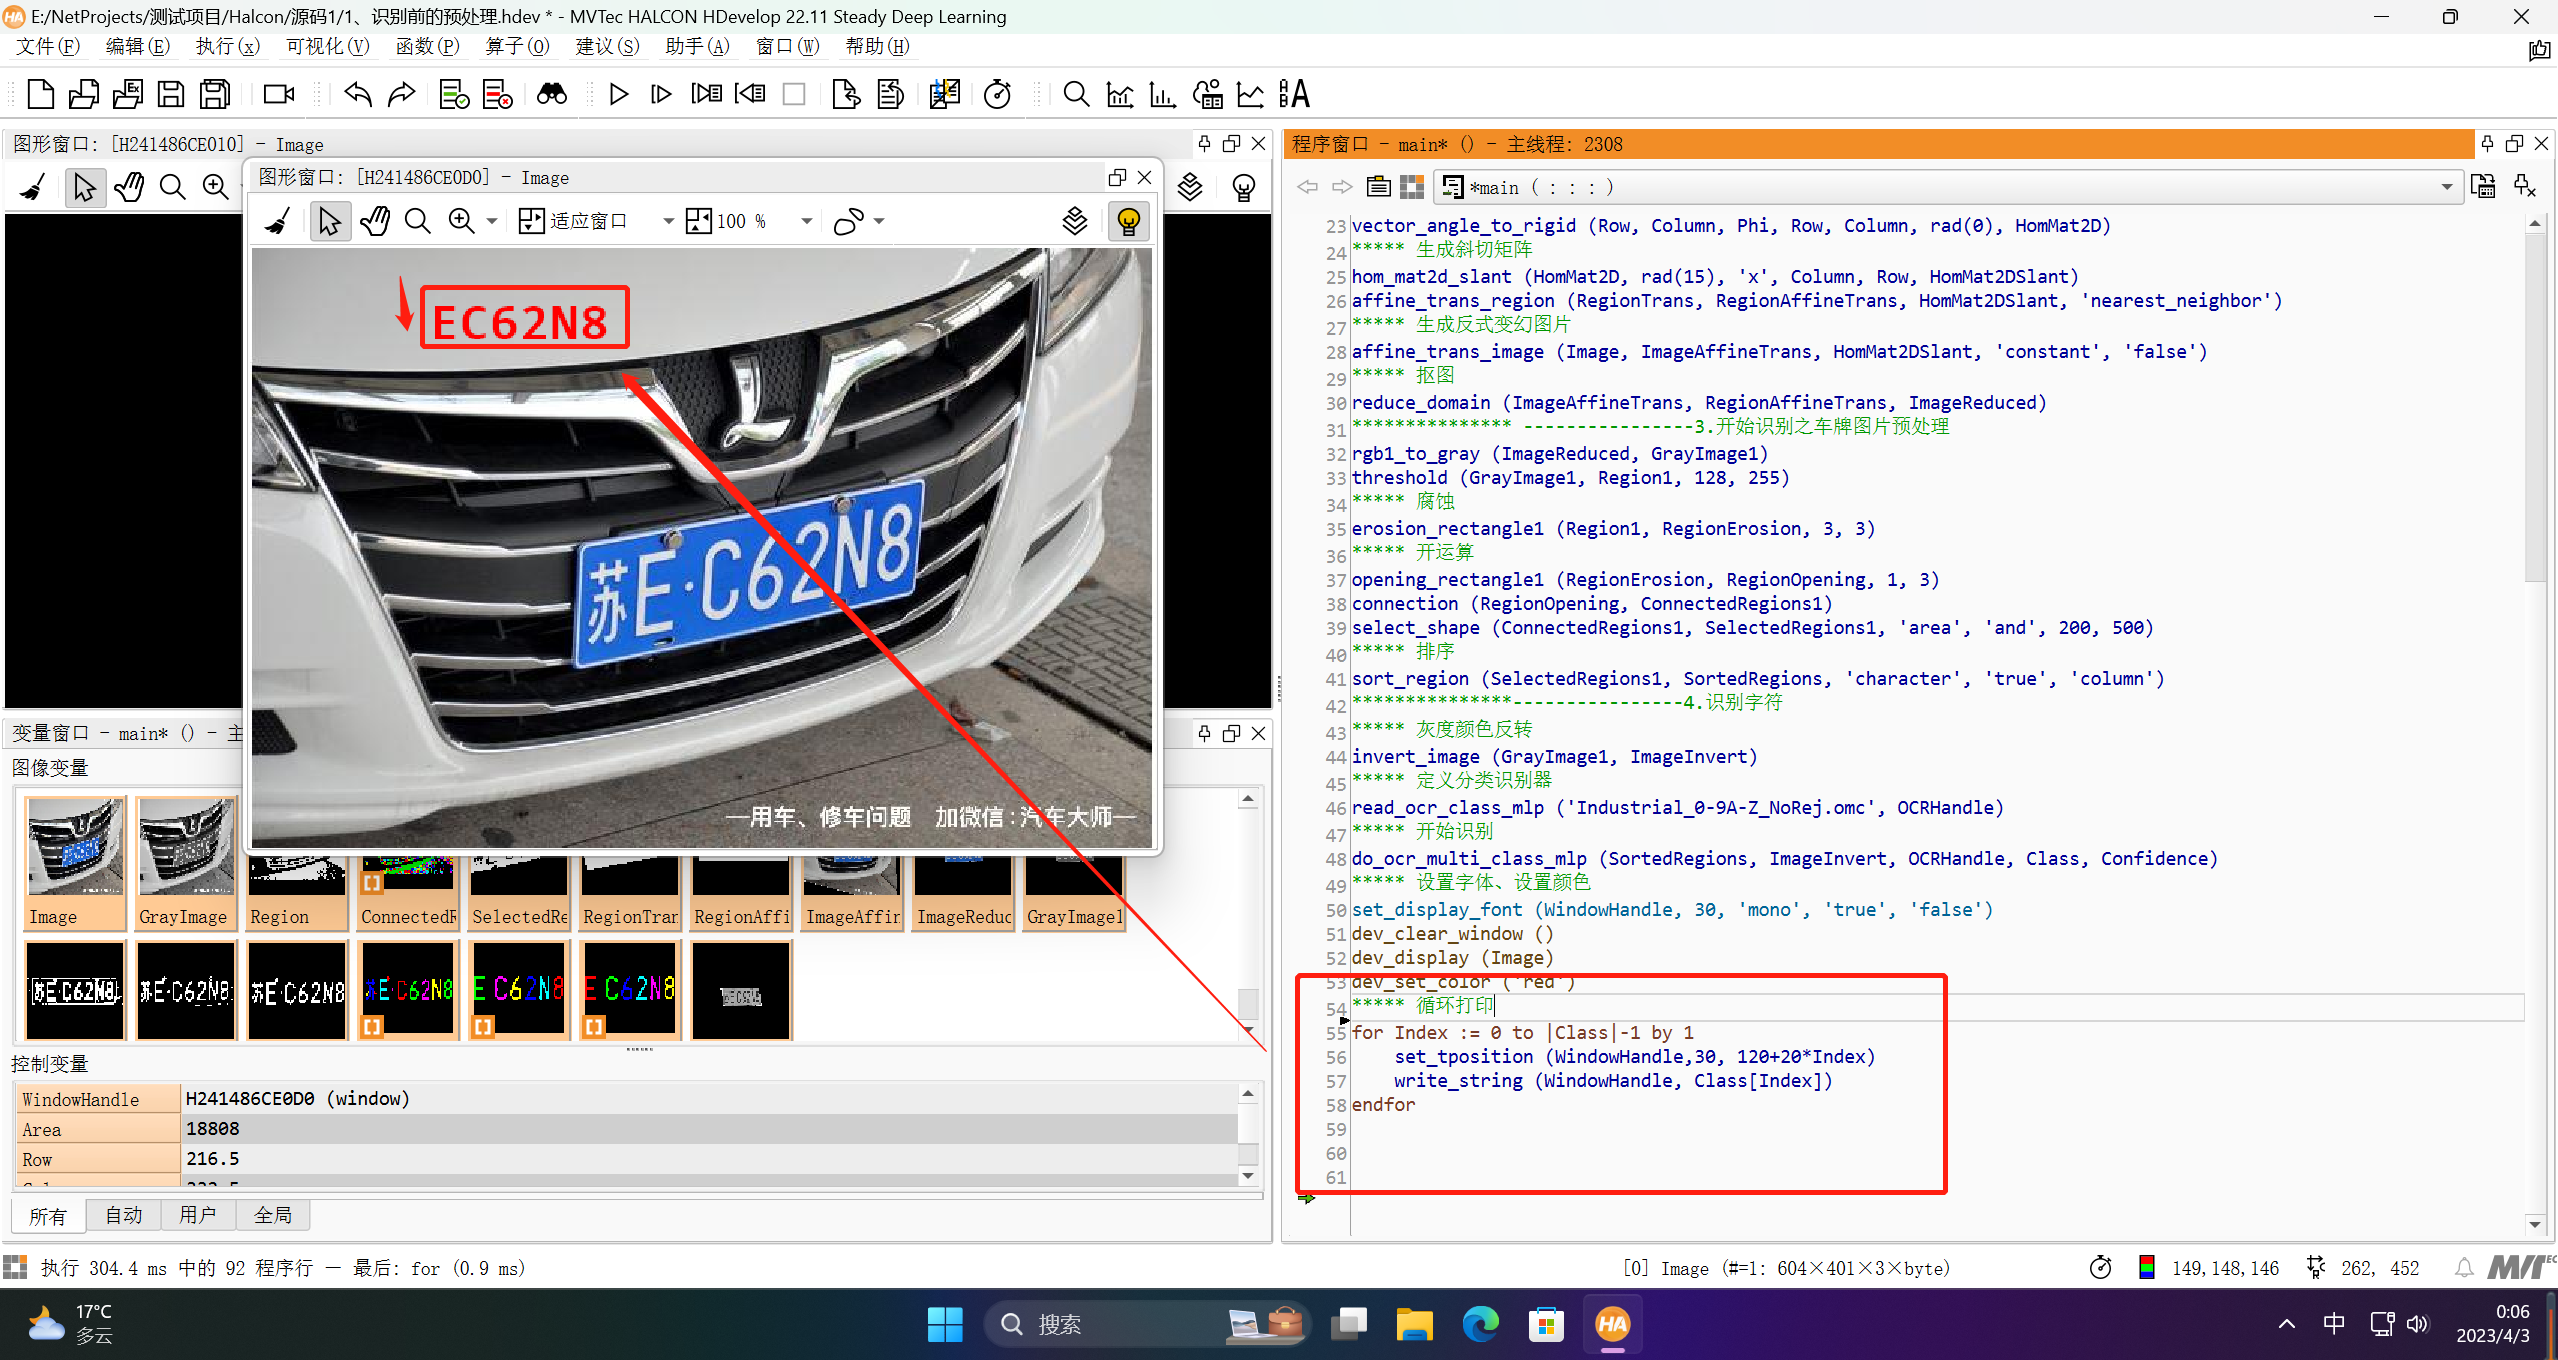
Task: Click the Run program play icon
Action: point(618,94)
